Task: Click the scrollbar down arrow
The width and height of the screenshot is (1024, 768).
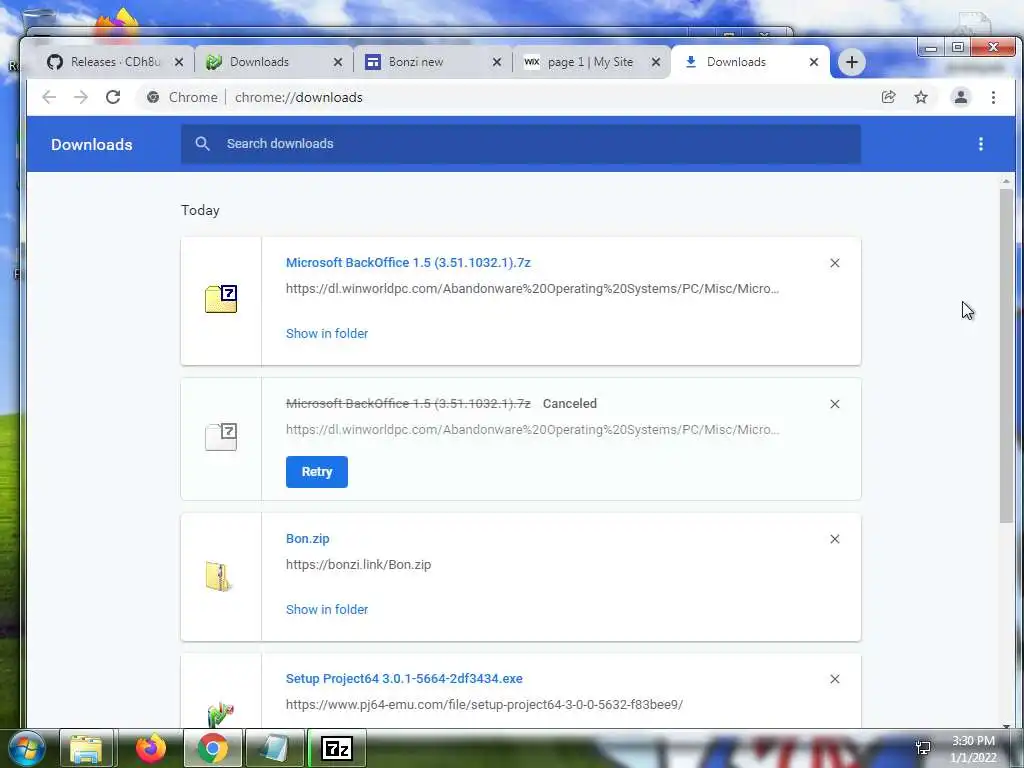Action: [1006, 724]
